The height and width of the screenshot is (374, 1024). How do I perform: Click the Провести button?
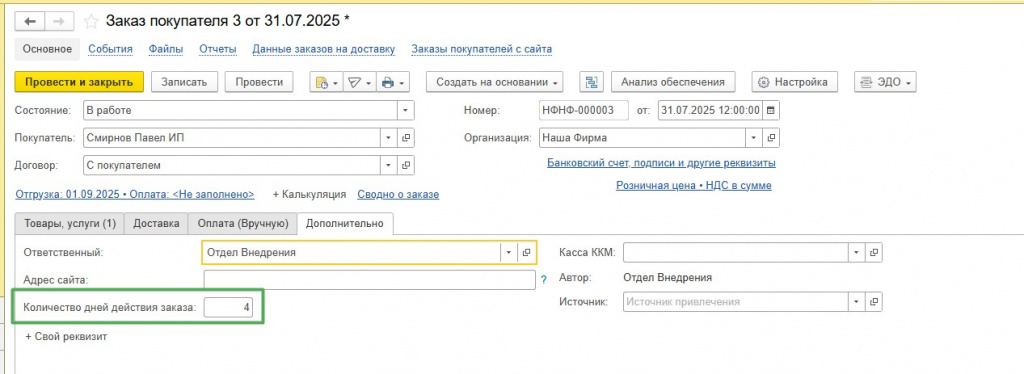coord(259,82)
